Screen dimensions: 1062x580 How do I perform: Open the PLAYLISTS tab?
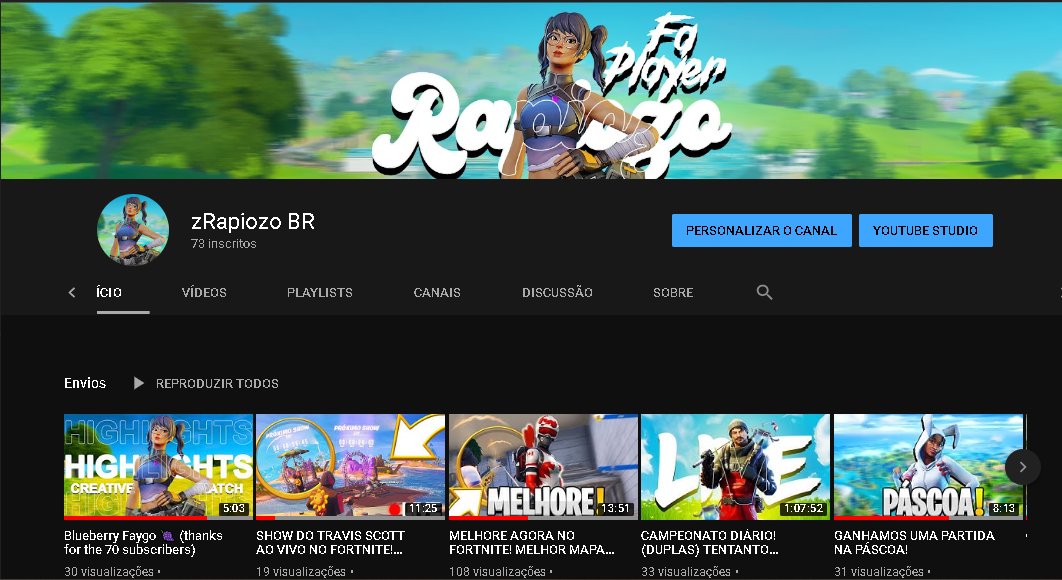point(319,292)
